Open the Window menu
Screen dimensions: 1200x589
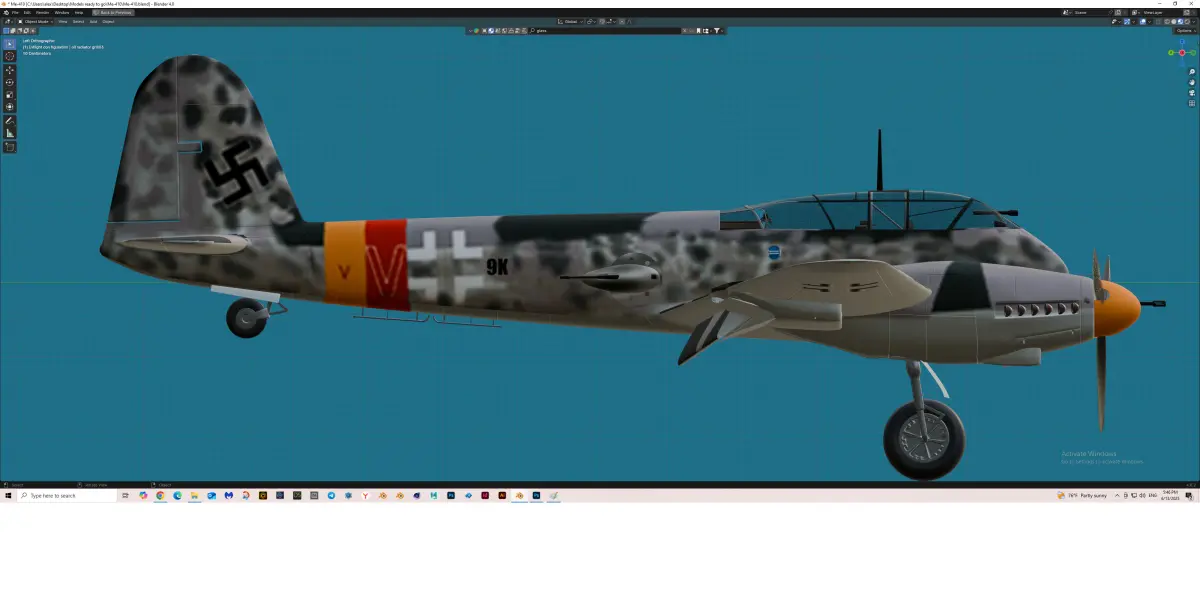61,12
